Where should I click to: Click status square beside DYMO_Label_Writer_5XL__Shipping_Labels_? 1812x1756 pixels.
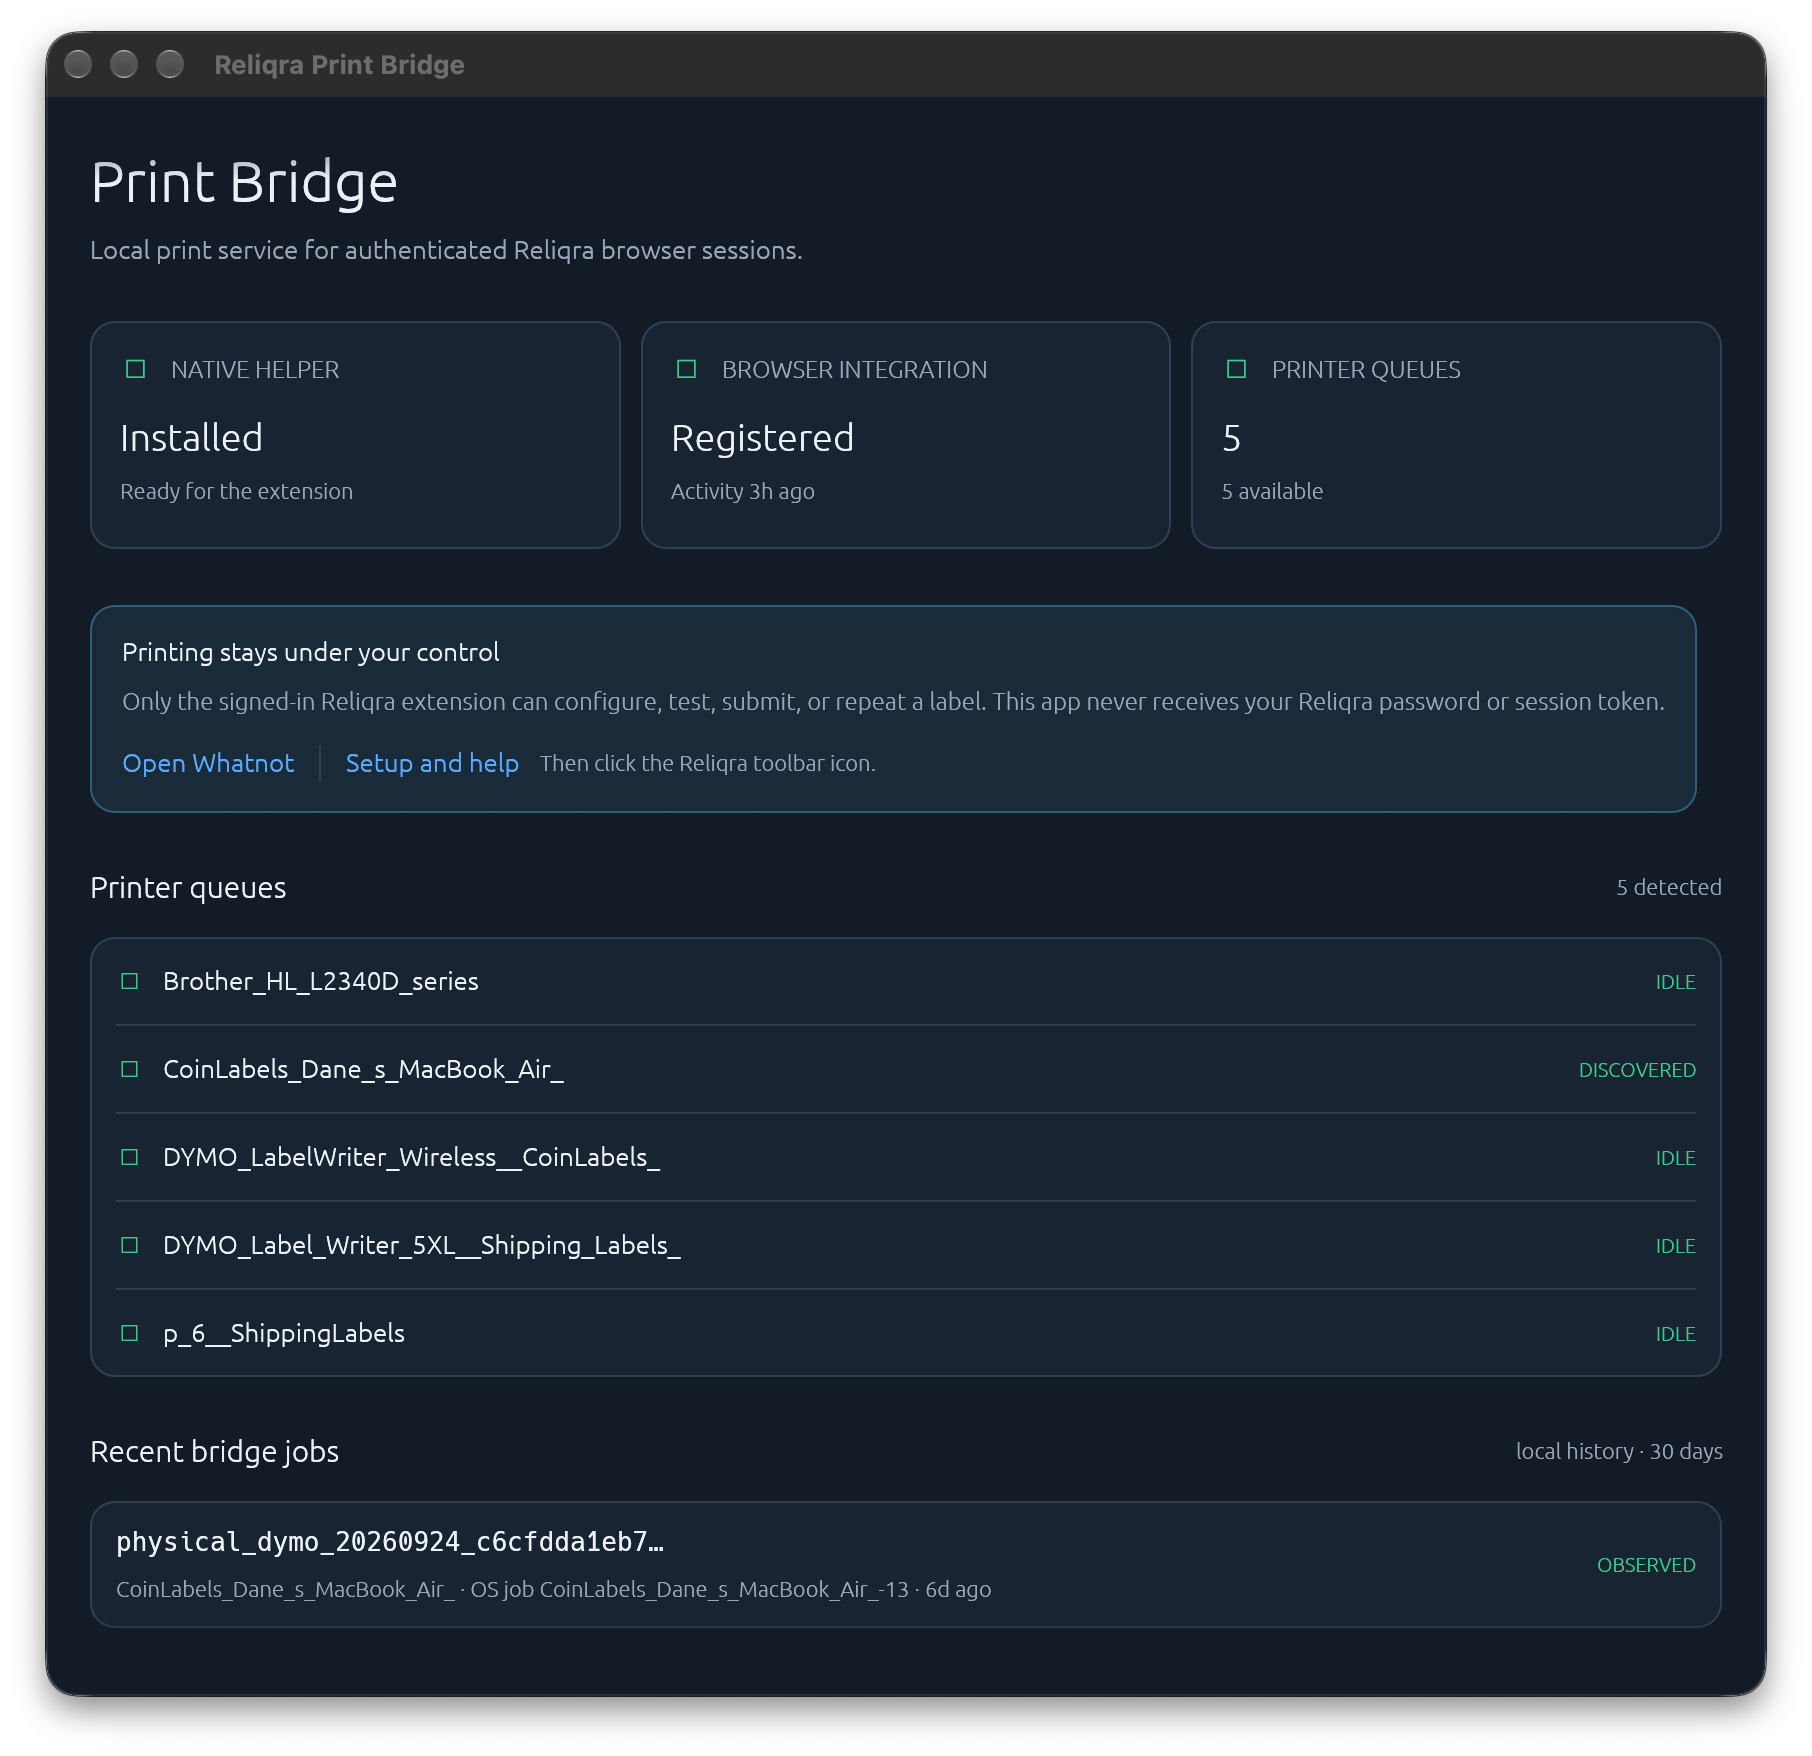click(x=129, y=1245)
